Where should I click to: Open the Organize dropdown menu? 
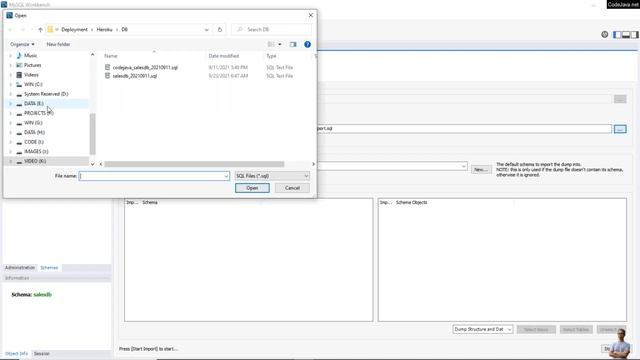22,44
